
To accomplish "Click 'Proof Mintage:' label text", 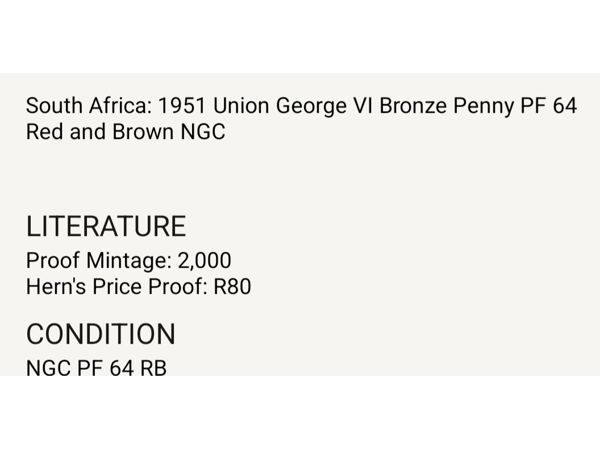I will pyautogui.click(x=98, y=262).
